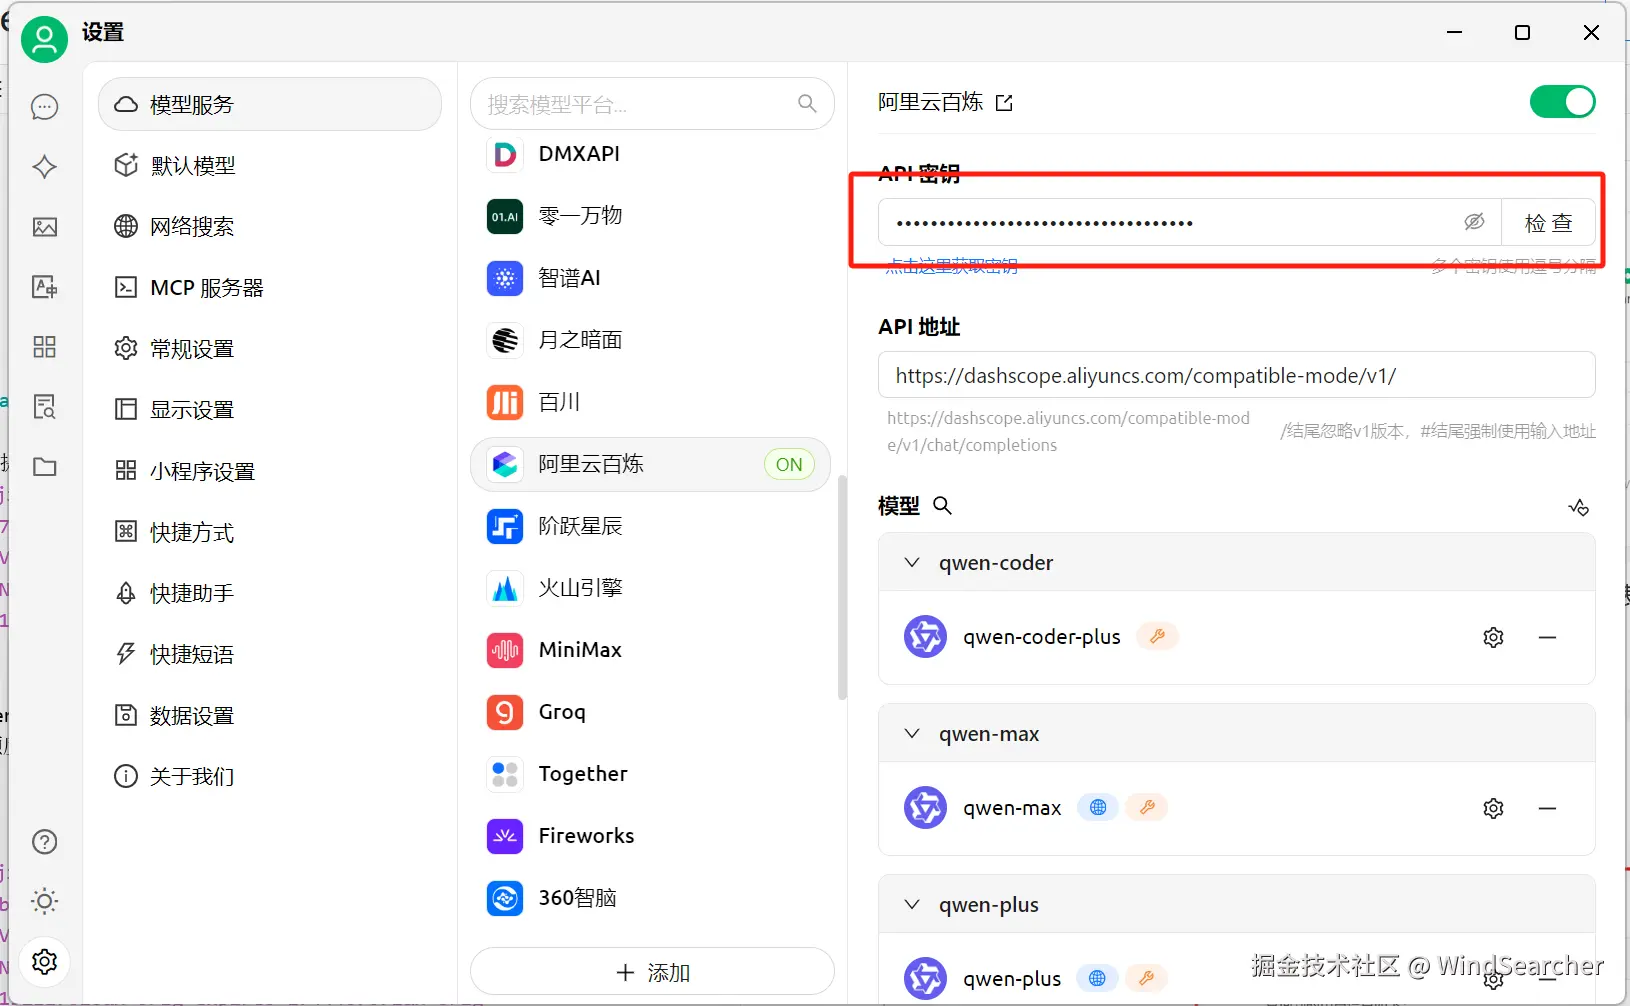The height and width of the screenshot is (1006, 1630).
Task: Open 快捷方式 settings section
Action: pos(270,532)
